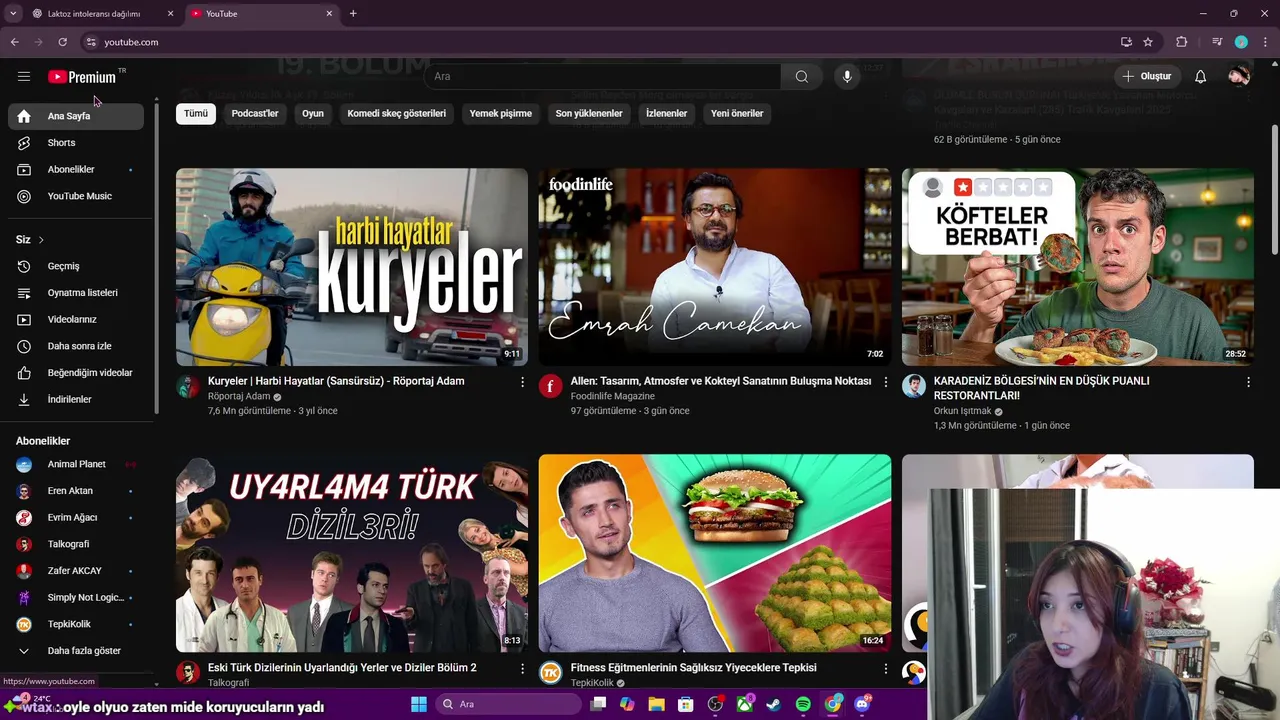Open the burger and baklava thumbnail
Screen dimensions: 1280x720
tap(715, 553)
